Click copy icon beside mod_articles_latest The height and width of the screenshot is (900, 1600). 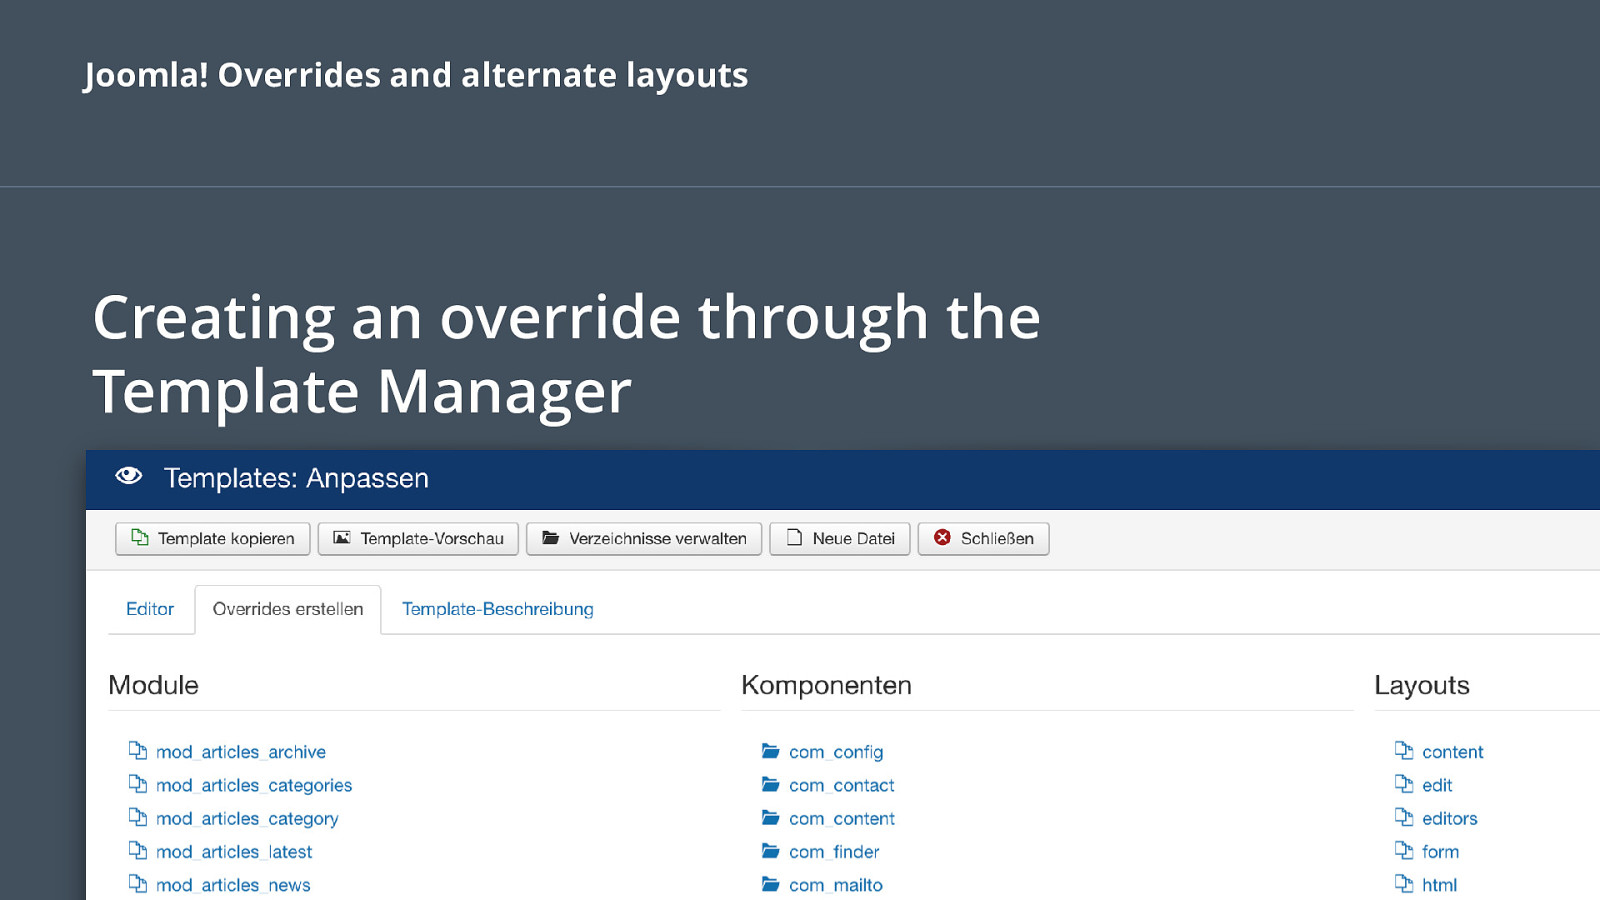click(138, 850)
